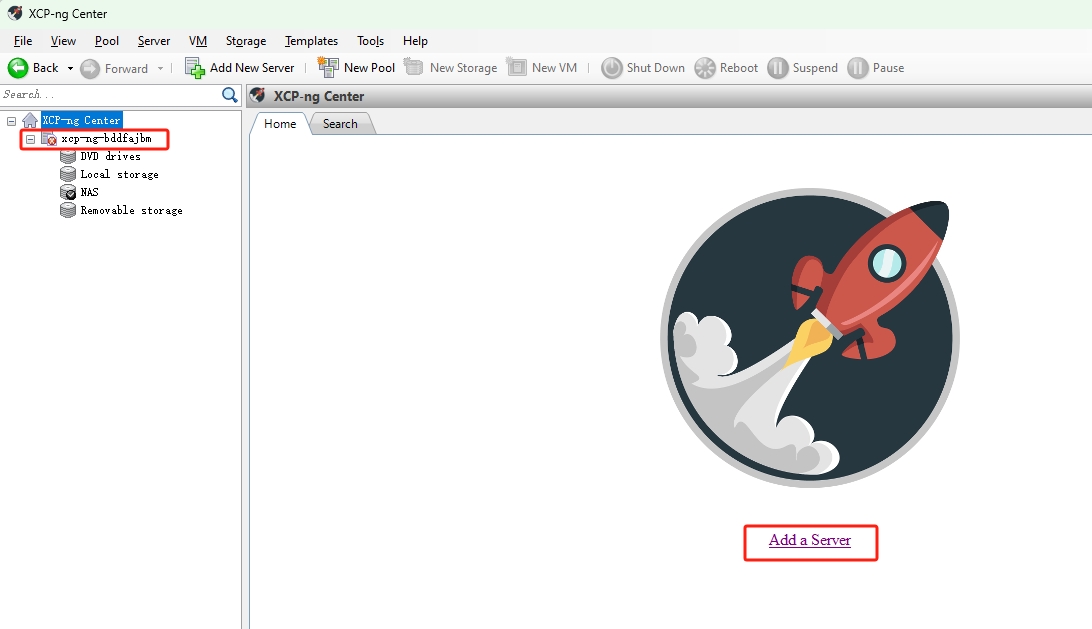Click the search magnifier icon

coord(229,95)
